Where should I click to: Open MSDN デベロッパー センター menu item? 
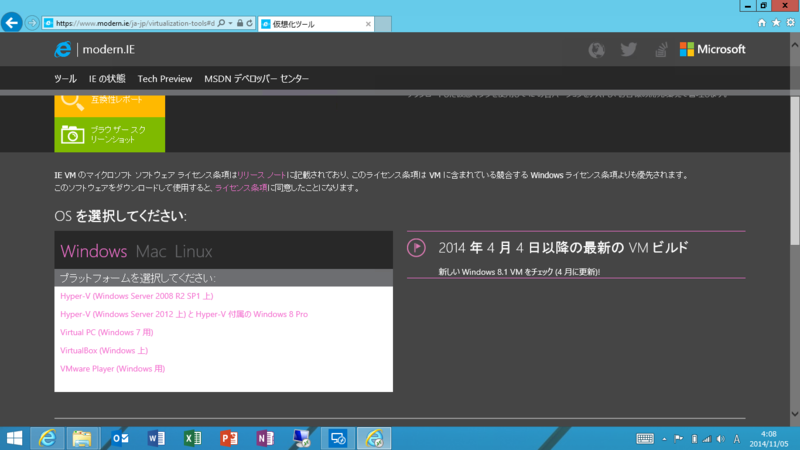tap(257, 79)
